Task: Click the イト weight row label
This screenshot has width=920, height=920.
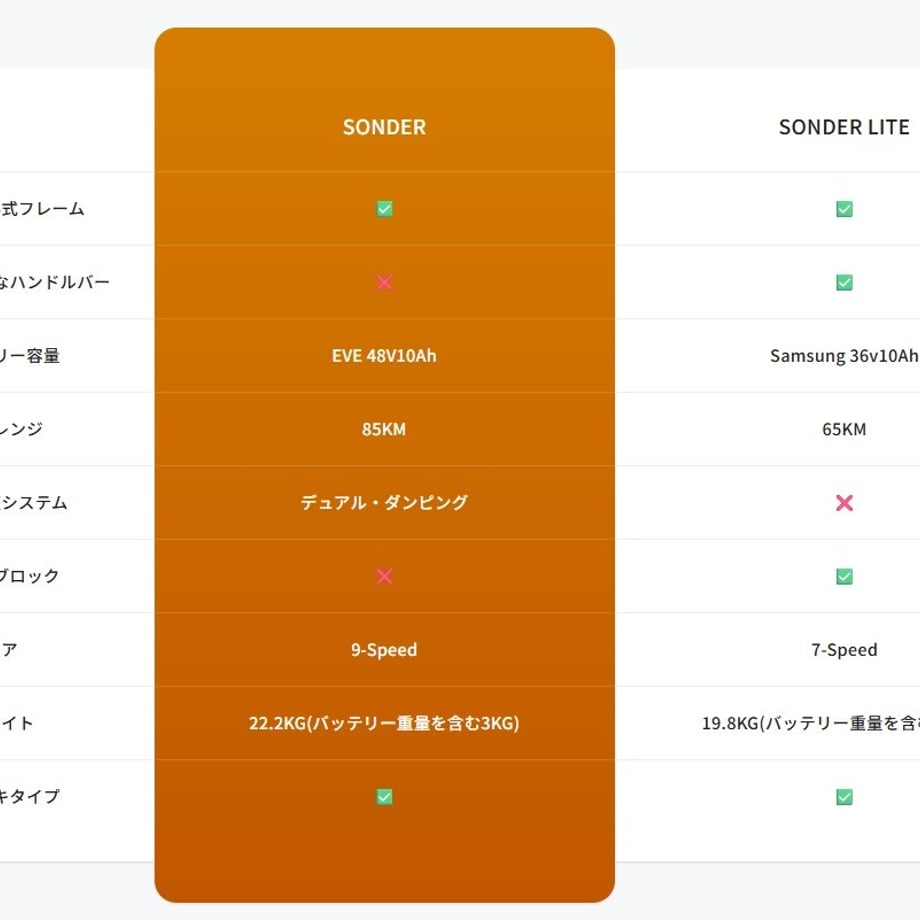Action: click(x=16, y=723)
